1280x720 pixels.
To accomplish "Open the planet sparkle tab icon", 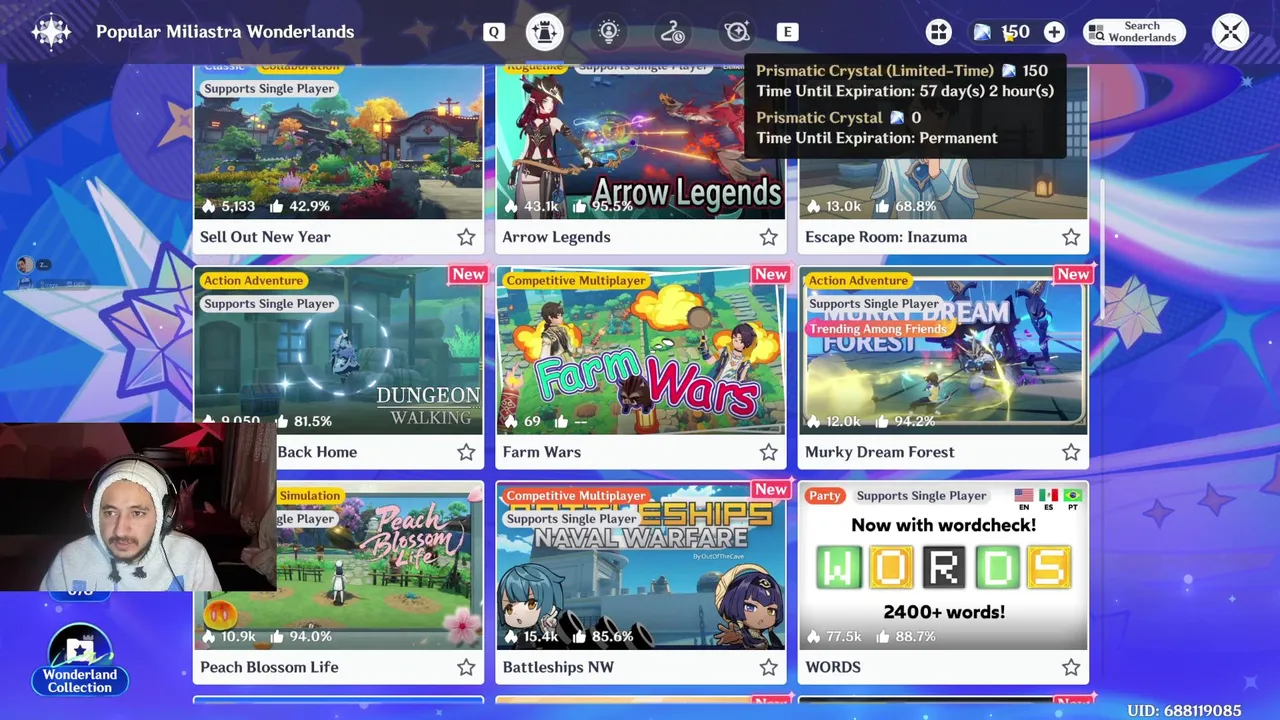I will pyautogui.click(x=737, y=32).
